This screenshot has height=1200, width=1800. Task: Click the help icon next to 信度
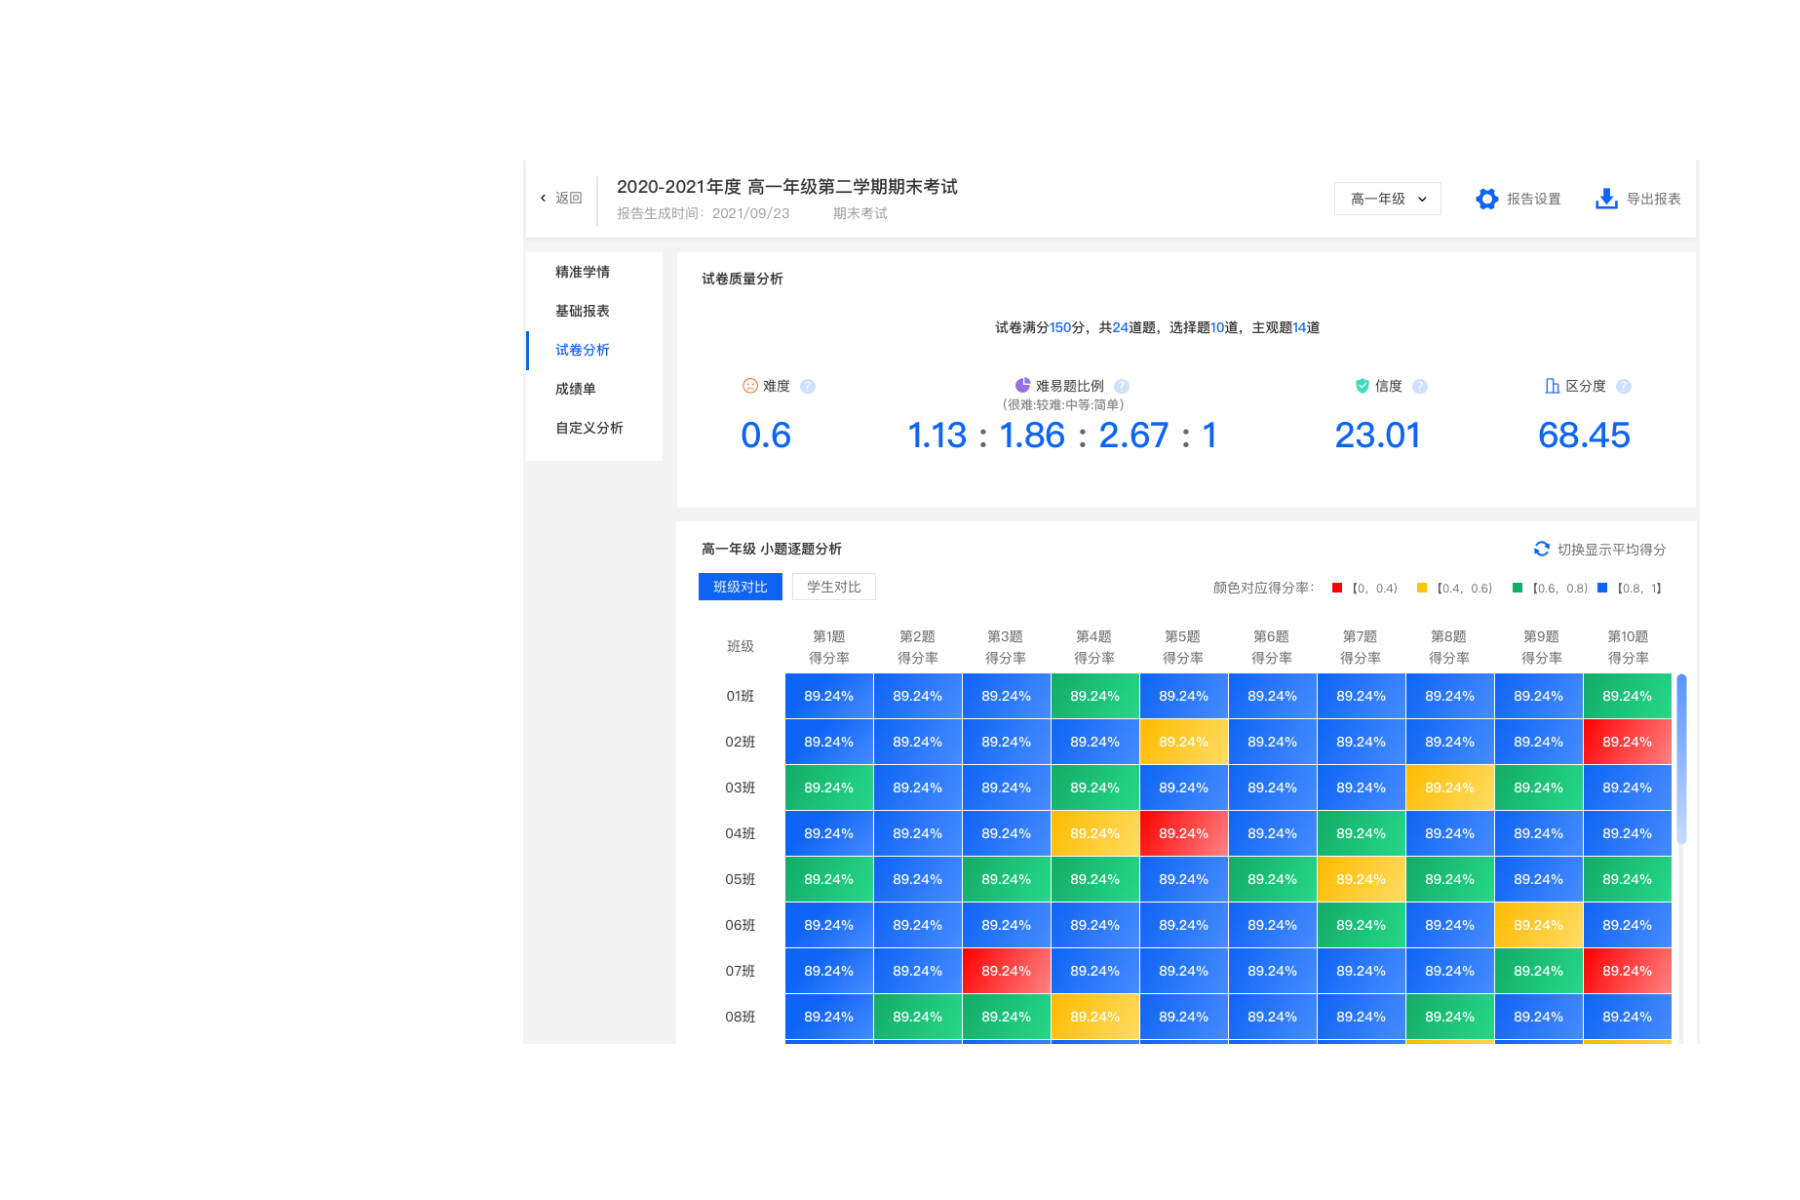tap(1420, 387)
